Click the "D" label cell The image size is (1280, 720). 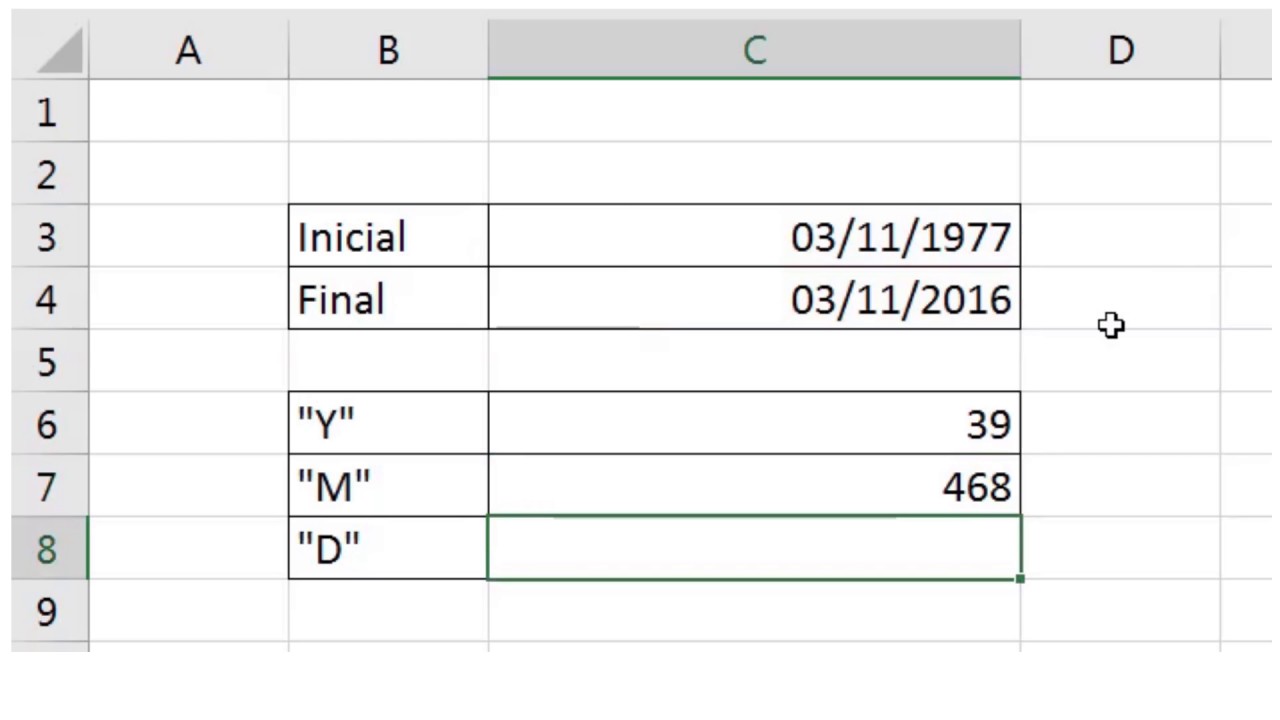[388, 548]
